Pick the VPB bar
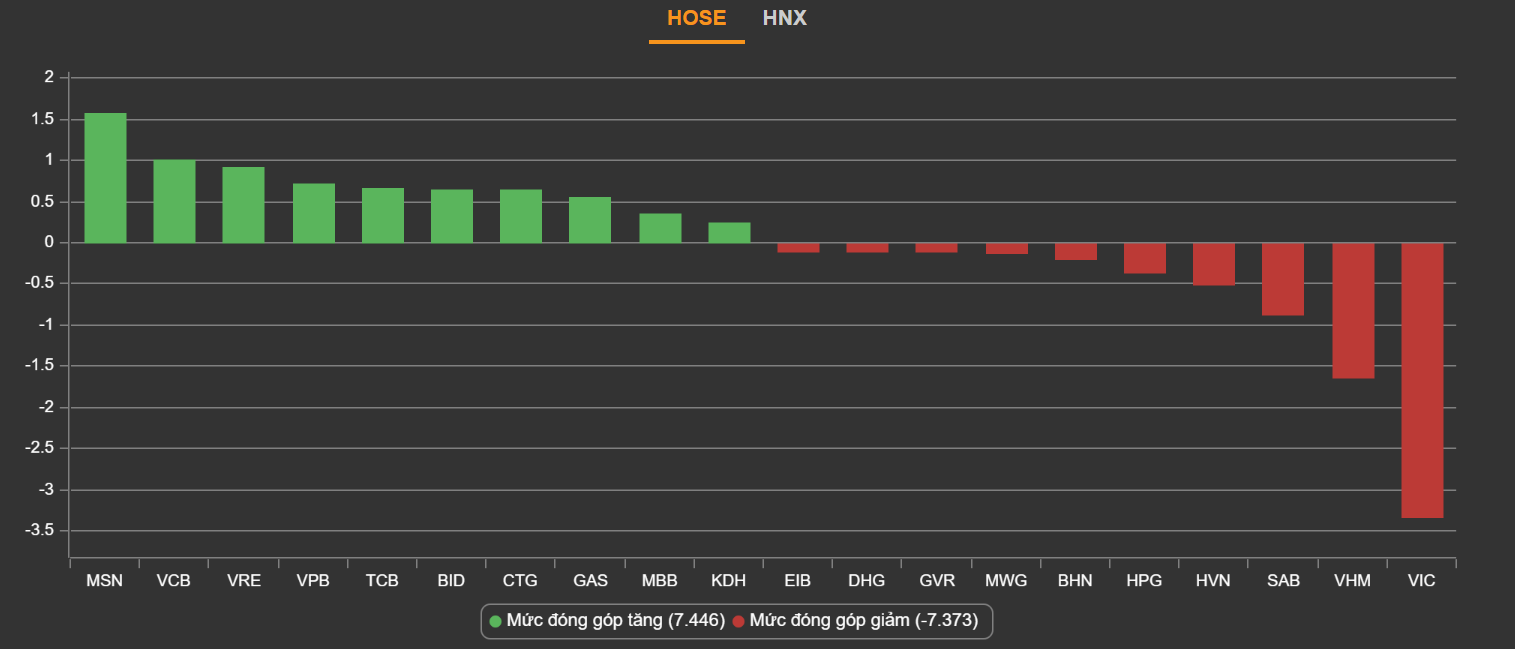This screenshot has width=1515, height=649. click(x=313, y=213)
